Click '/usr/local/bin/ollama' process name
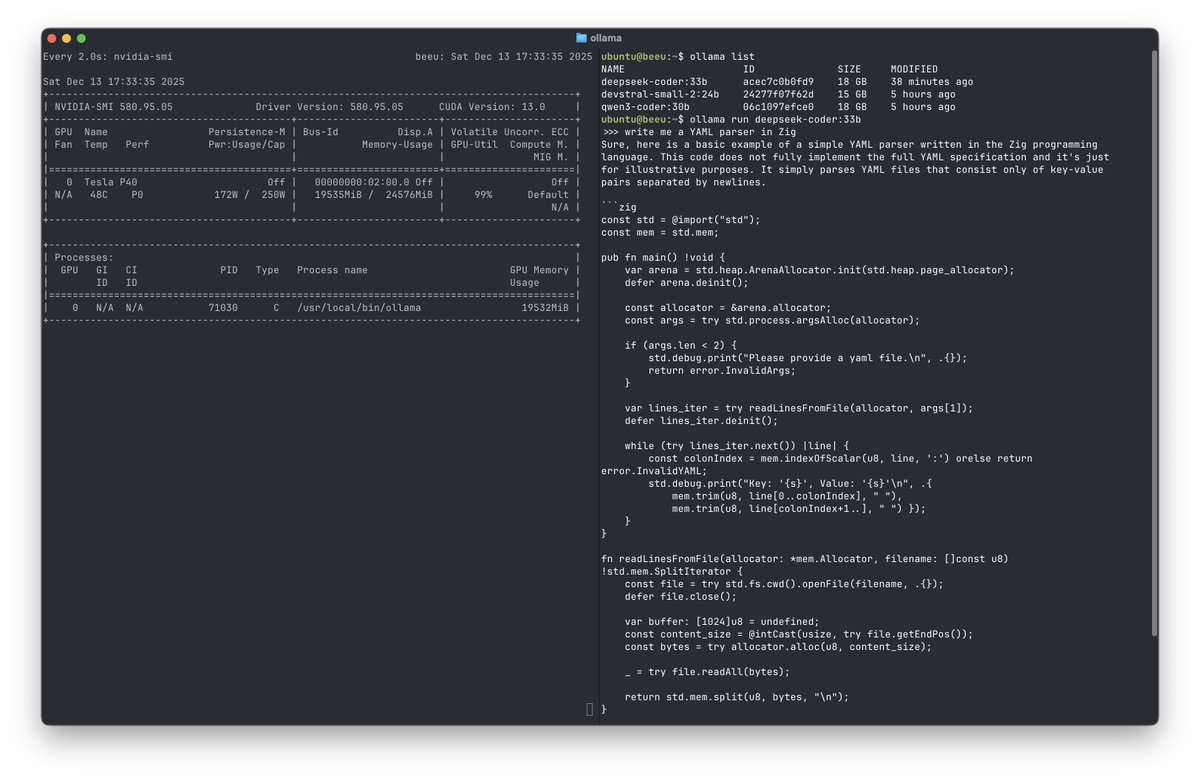1200x780 pixels. click(x=359, y=308)
